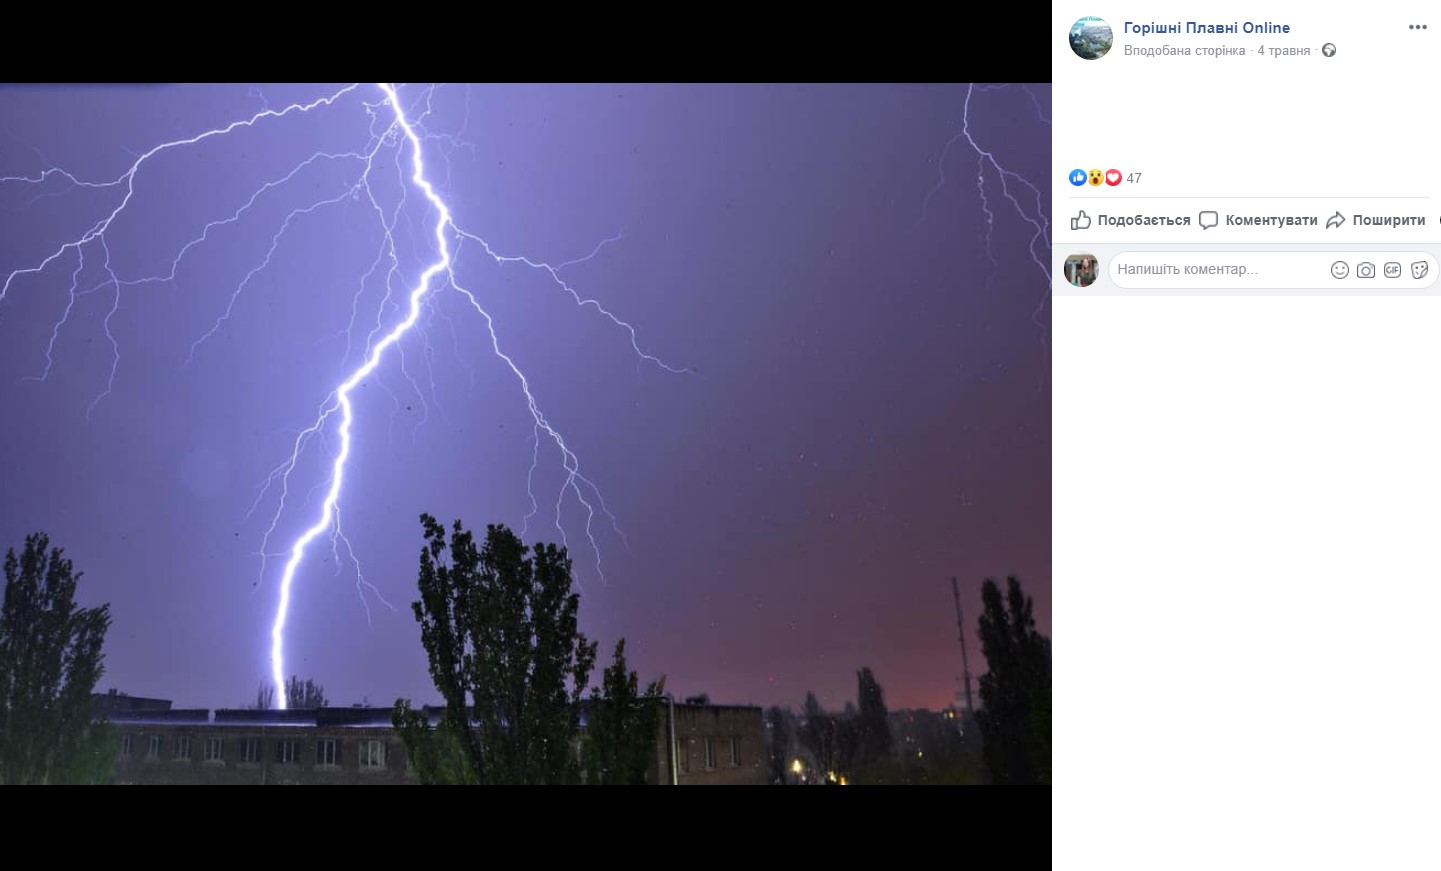Image resolution: width=1441 pixels, height=871 pixels.
Task: Click the Вподобана сторінка label
Action: pos(1184,50)
